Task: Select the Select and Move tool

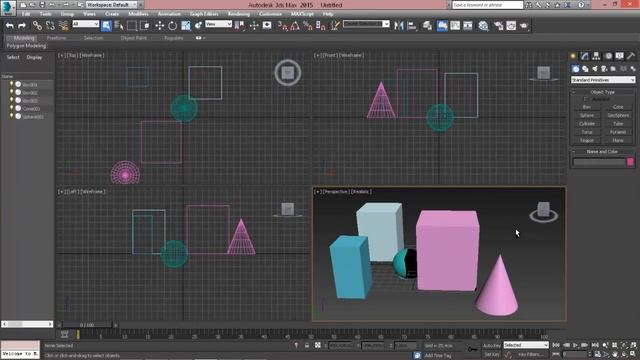Action: pyautogui.click(x=160, y=25)
